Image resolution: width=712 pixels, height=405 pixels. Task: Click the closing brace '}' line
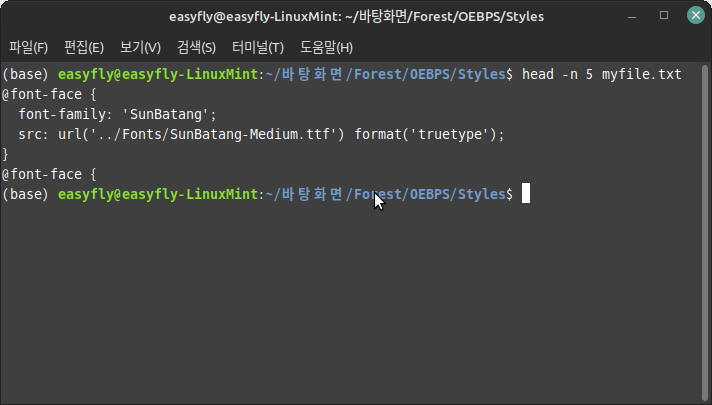coord(5,154)
